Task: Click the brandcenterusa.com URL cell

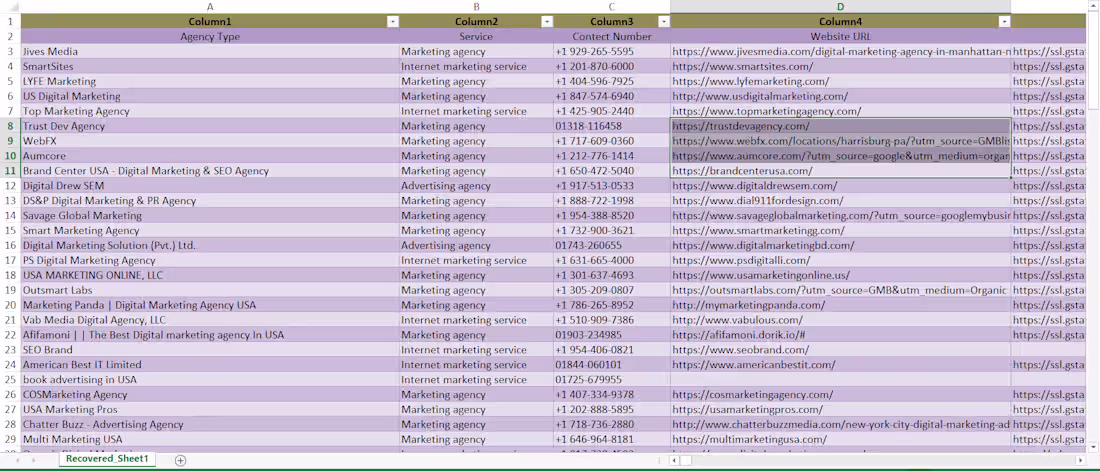Action: point(840,171)
